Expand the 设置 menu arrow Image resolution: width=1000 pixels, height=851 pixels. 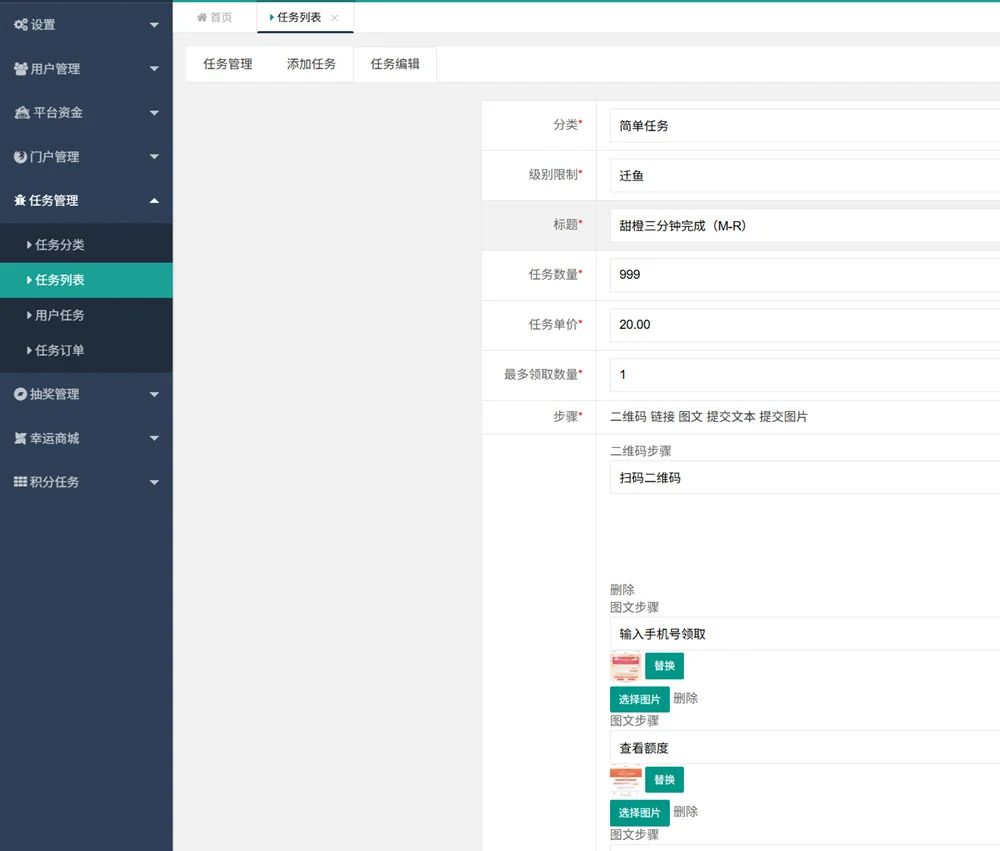[154, 25]
